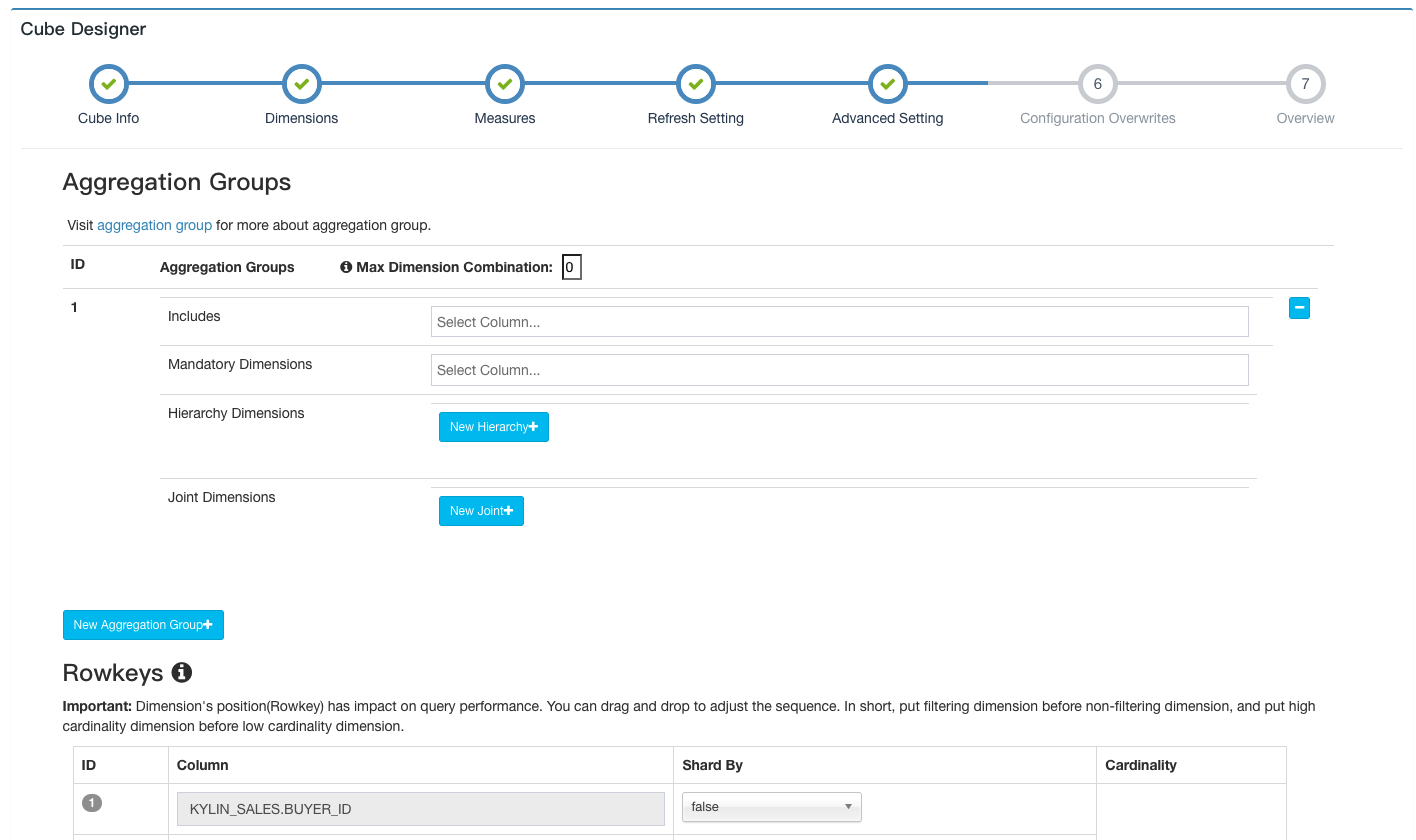Screen dimensions: 1416x840
Task: Open the Mandatory Dimensions column selector
Action: click(839, 370)
